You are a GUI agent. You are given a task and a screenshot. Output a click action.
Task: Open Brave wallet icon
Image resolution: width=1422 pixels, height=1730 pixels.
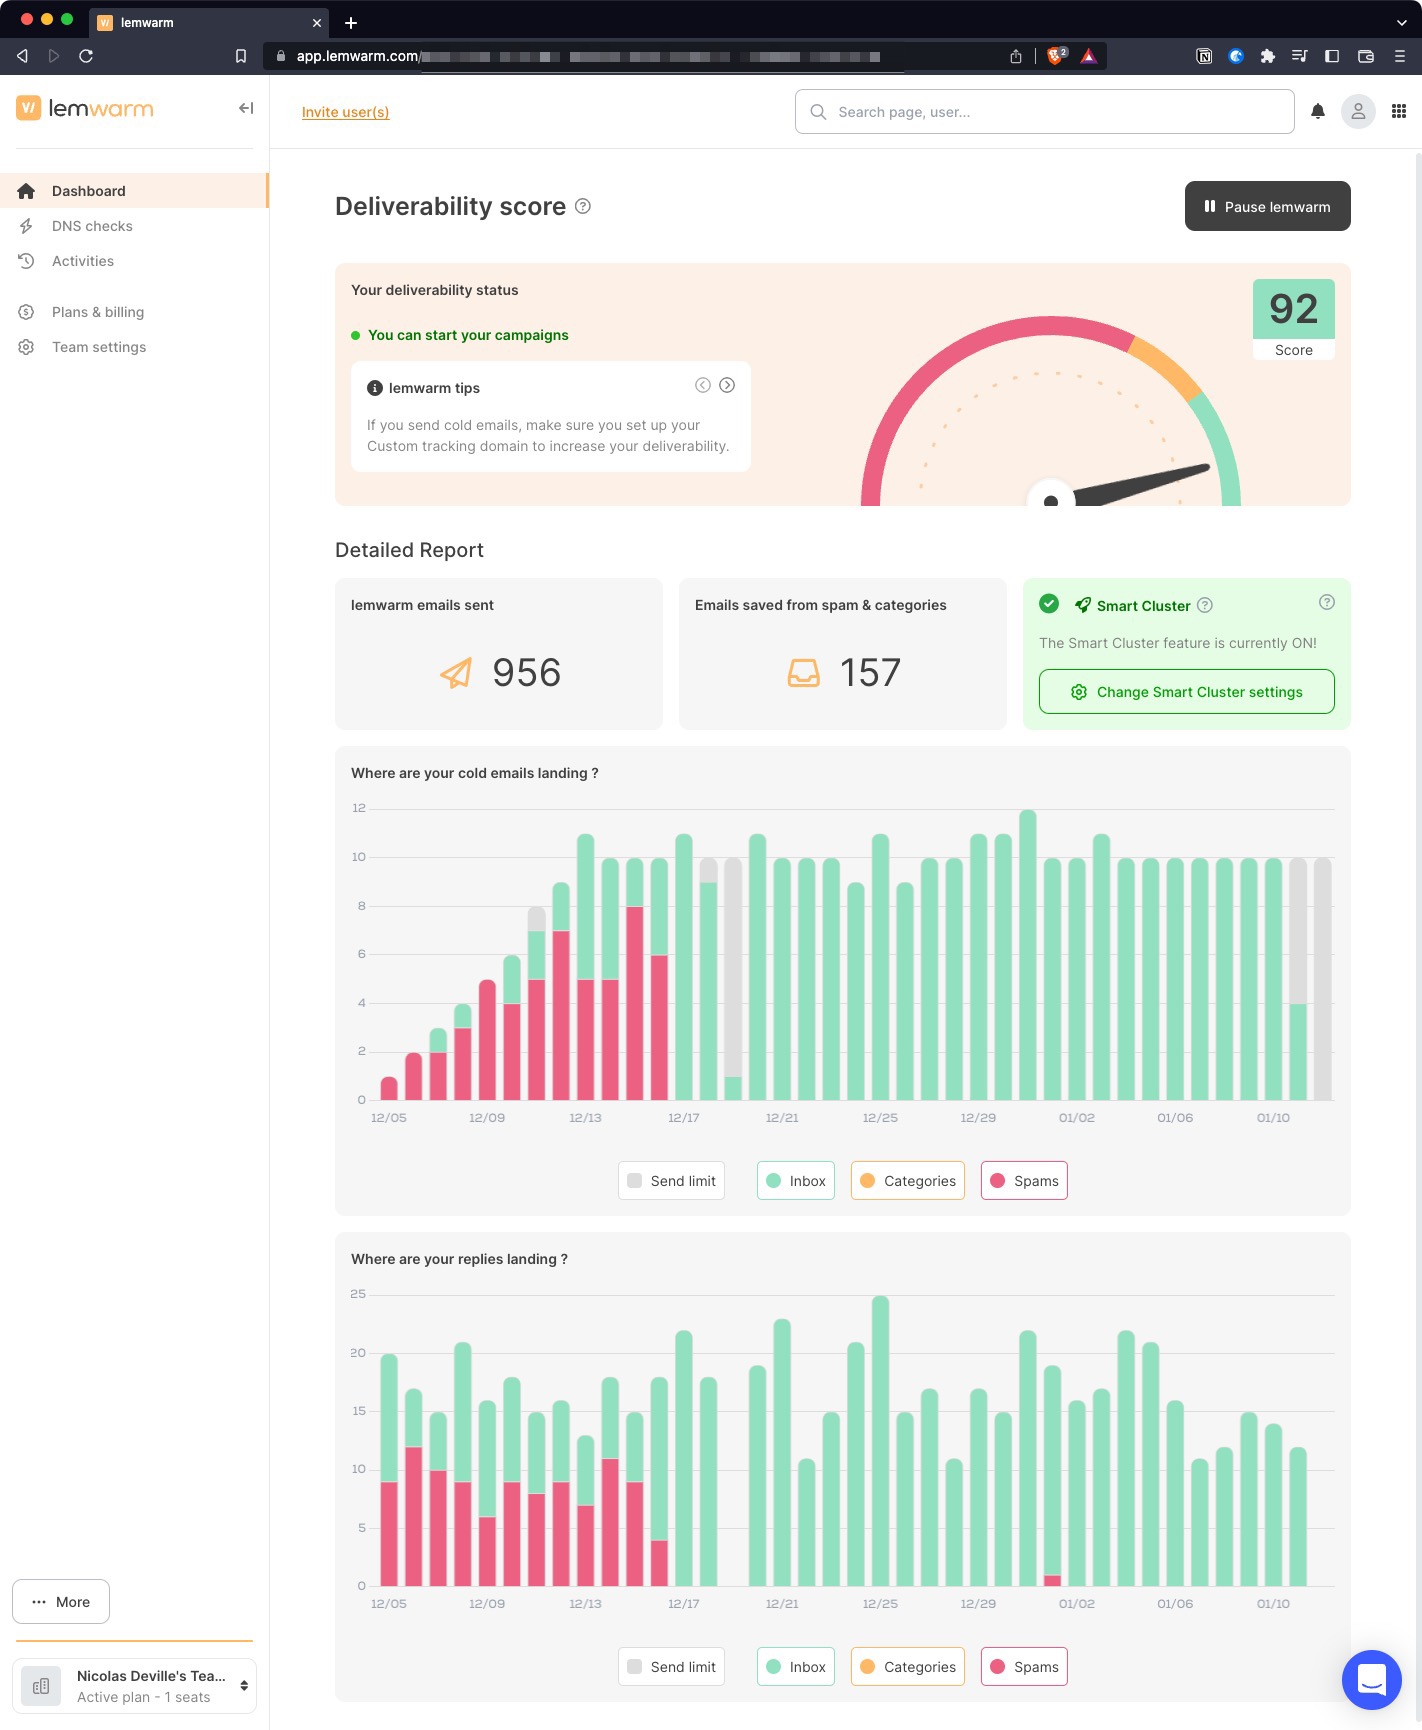click(1366, 56)
